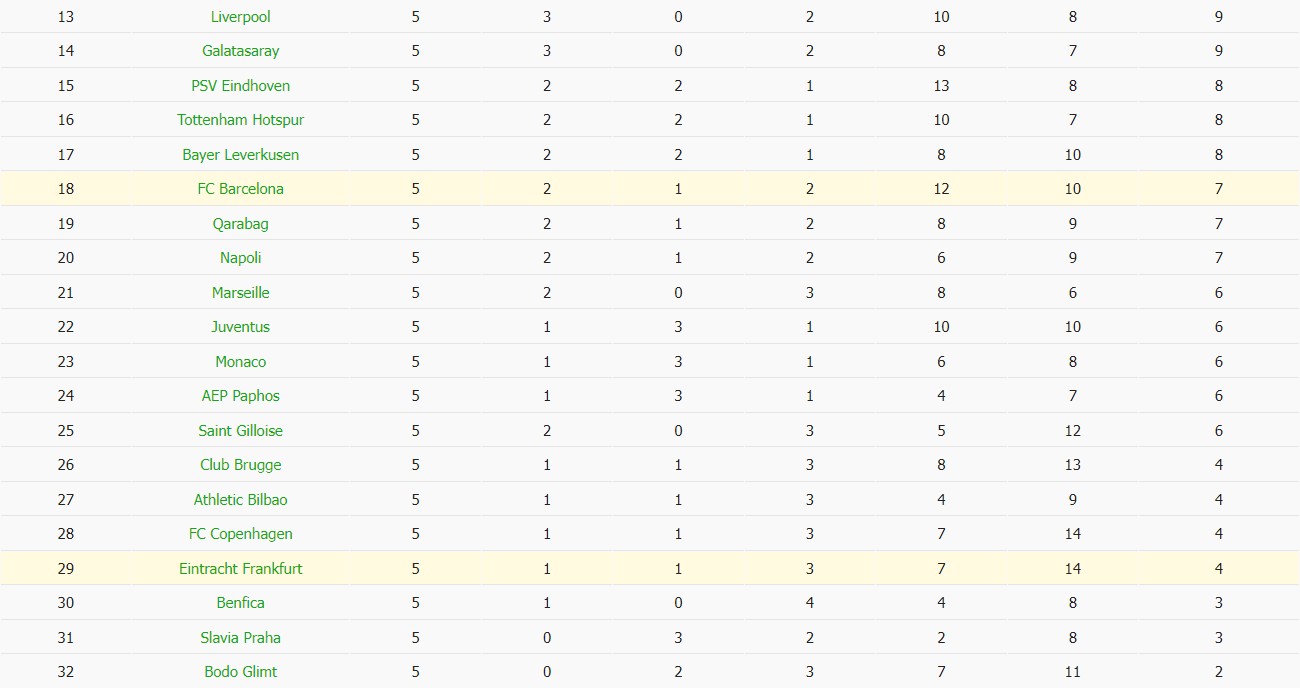This screenshot has width=1300, height=688.
Task: Go to Slavia Praha team page
Action: click(241, 638)
